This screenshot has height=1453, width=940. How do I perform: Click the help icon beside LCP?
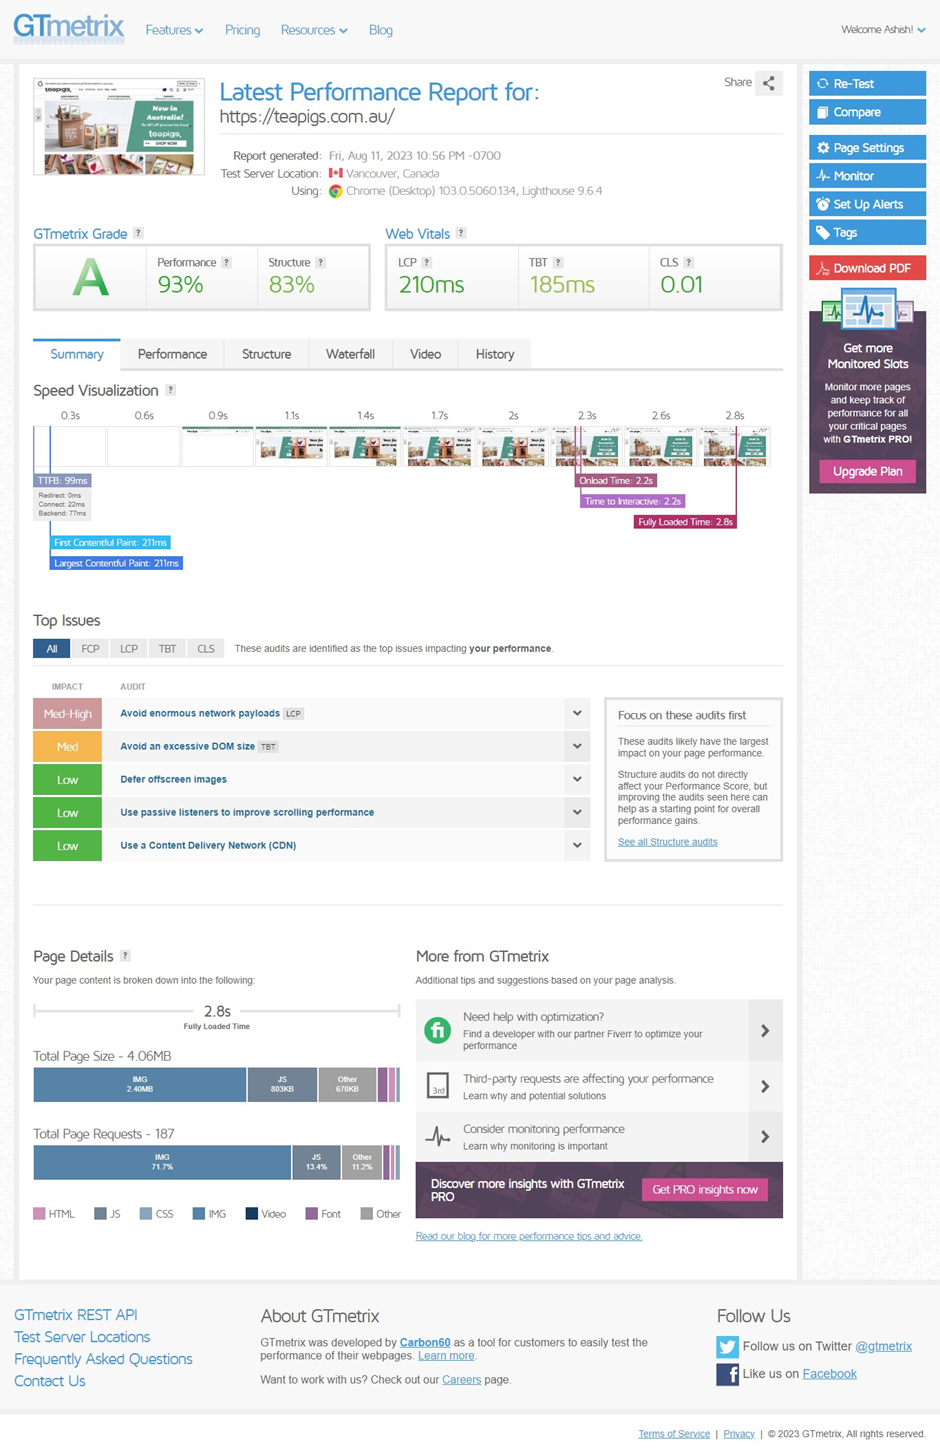tap(426, 262)
